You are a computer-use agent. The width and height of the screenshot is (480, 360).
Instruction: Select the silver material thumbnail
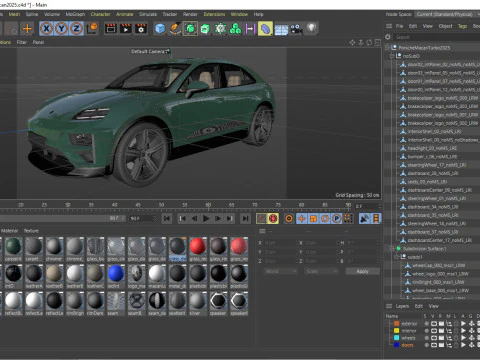[x=198, y=303]
